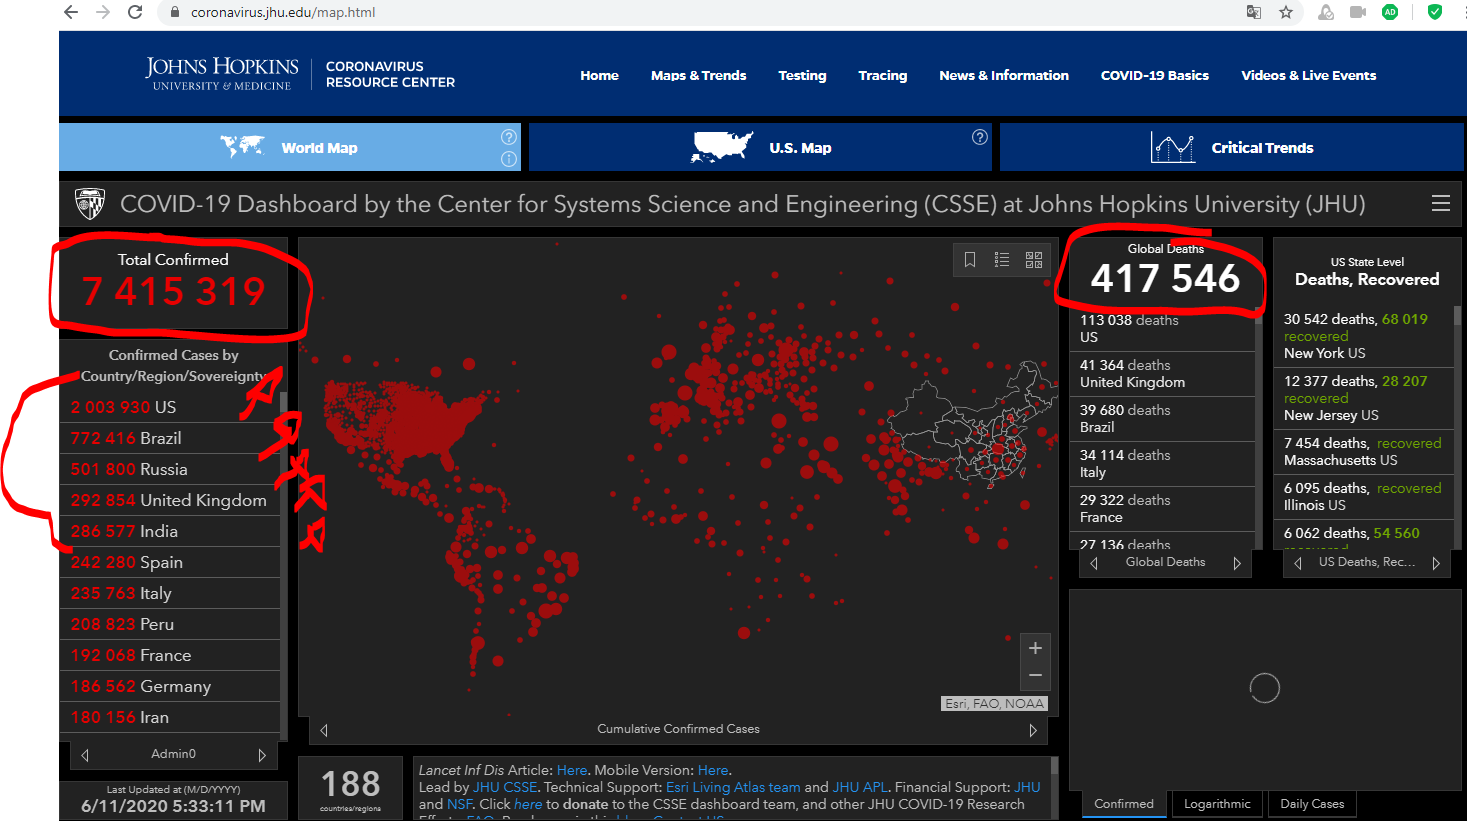Screen dimensions: 1467x821
Task: Open the Maps & Trends menu
Action: (698, 75)
